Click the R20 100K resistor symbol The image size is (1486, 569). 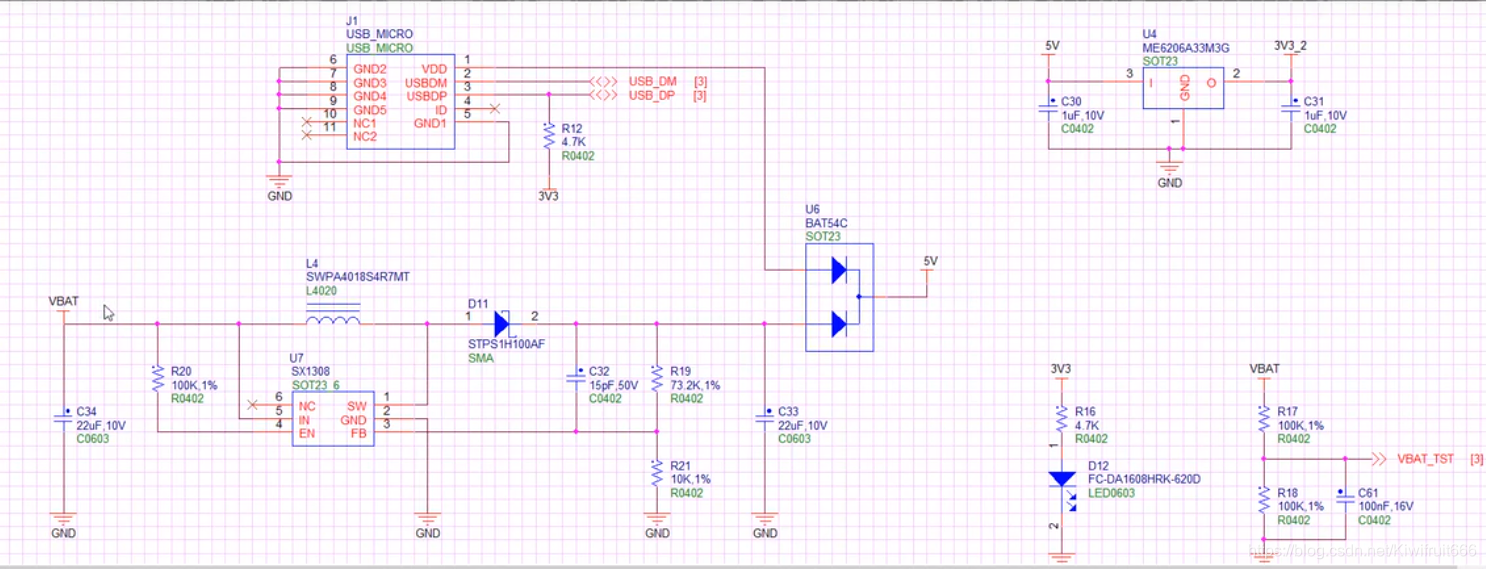[x=157, y=378]
